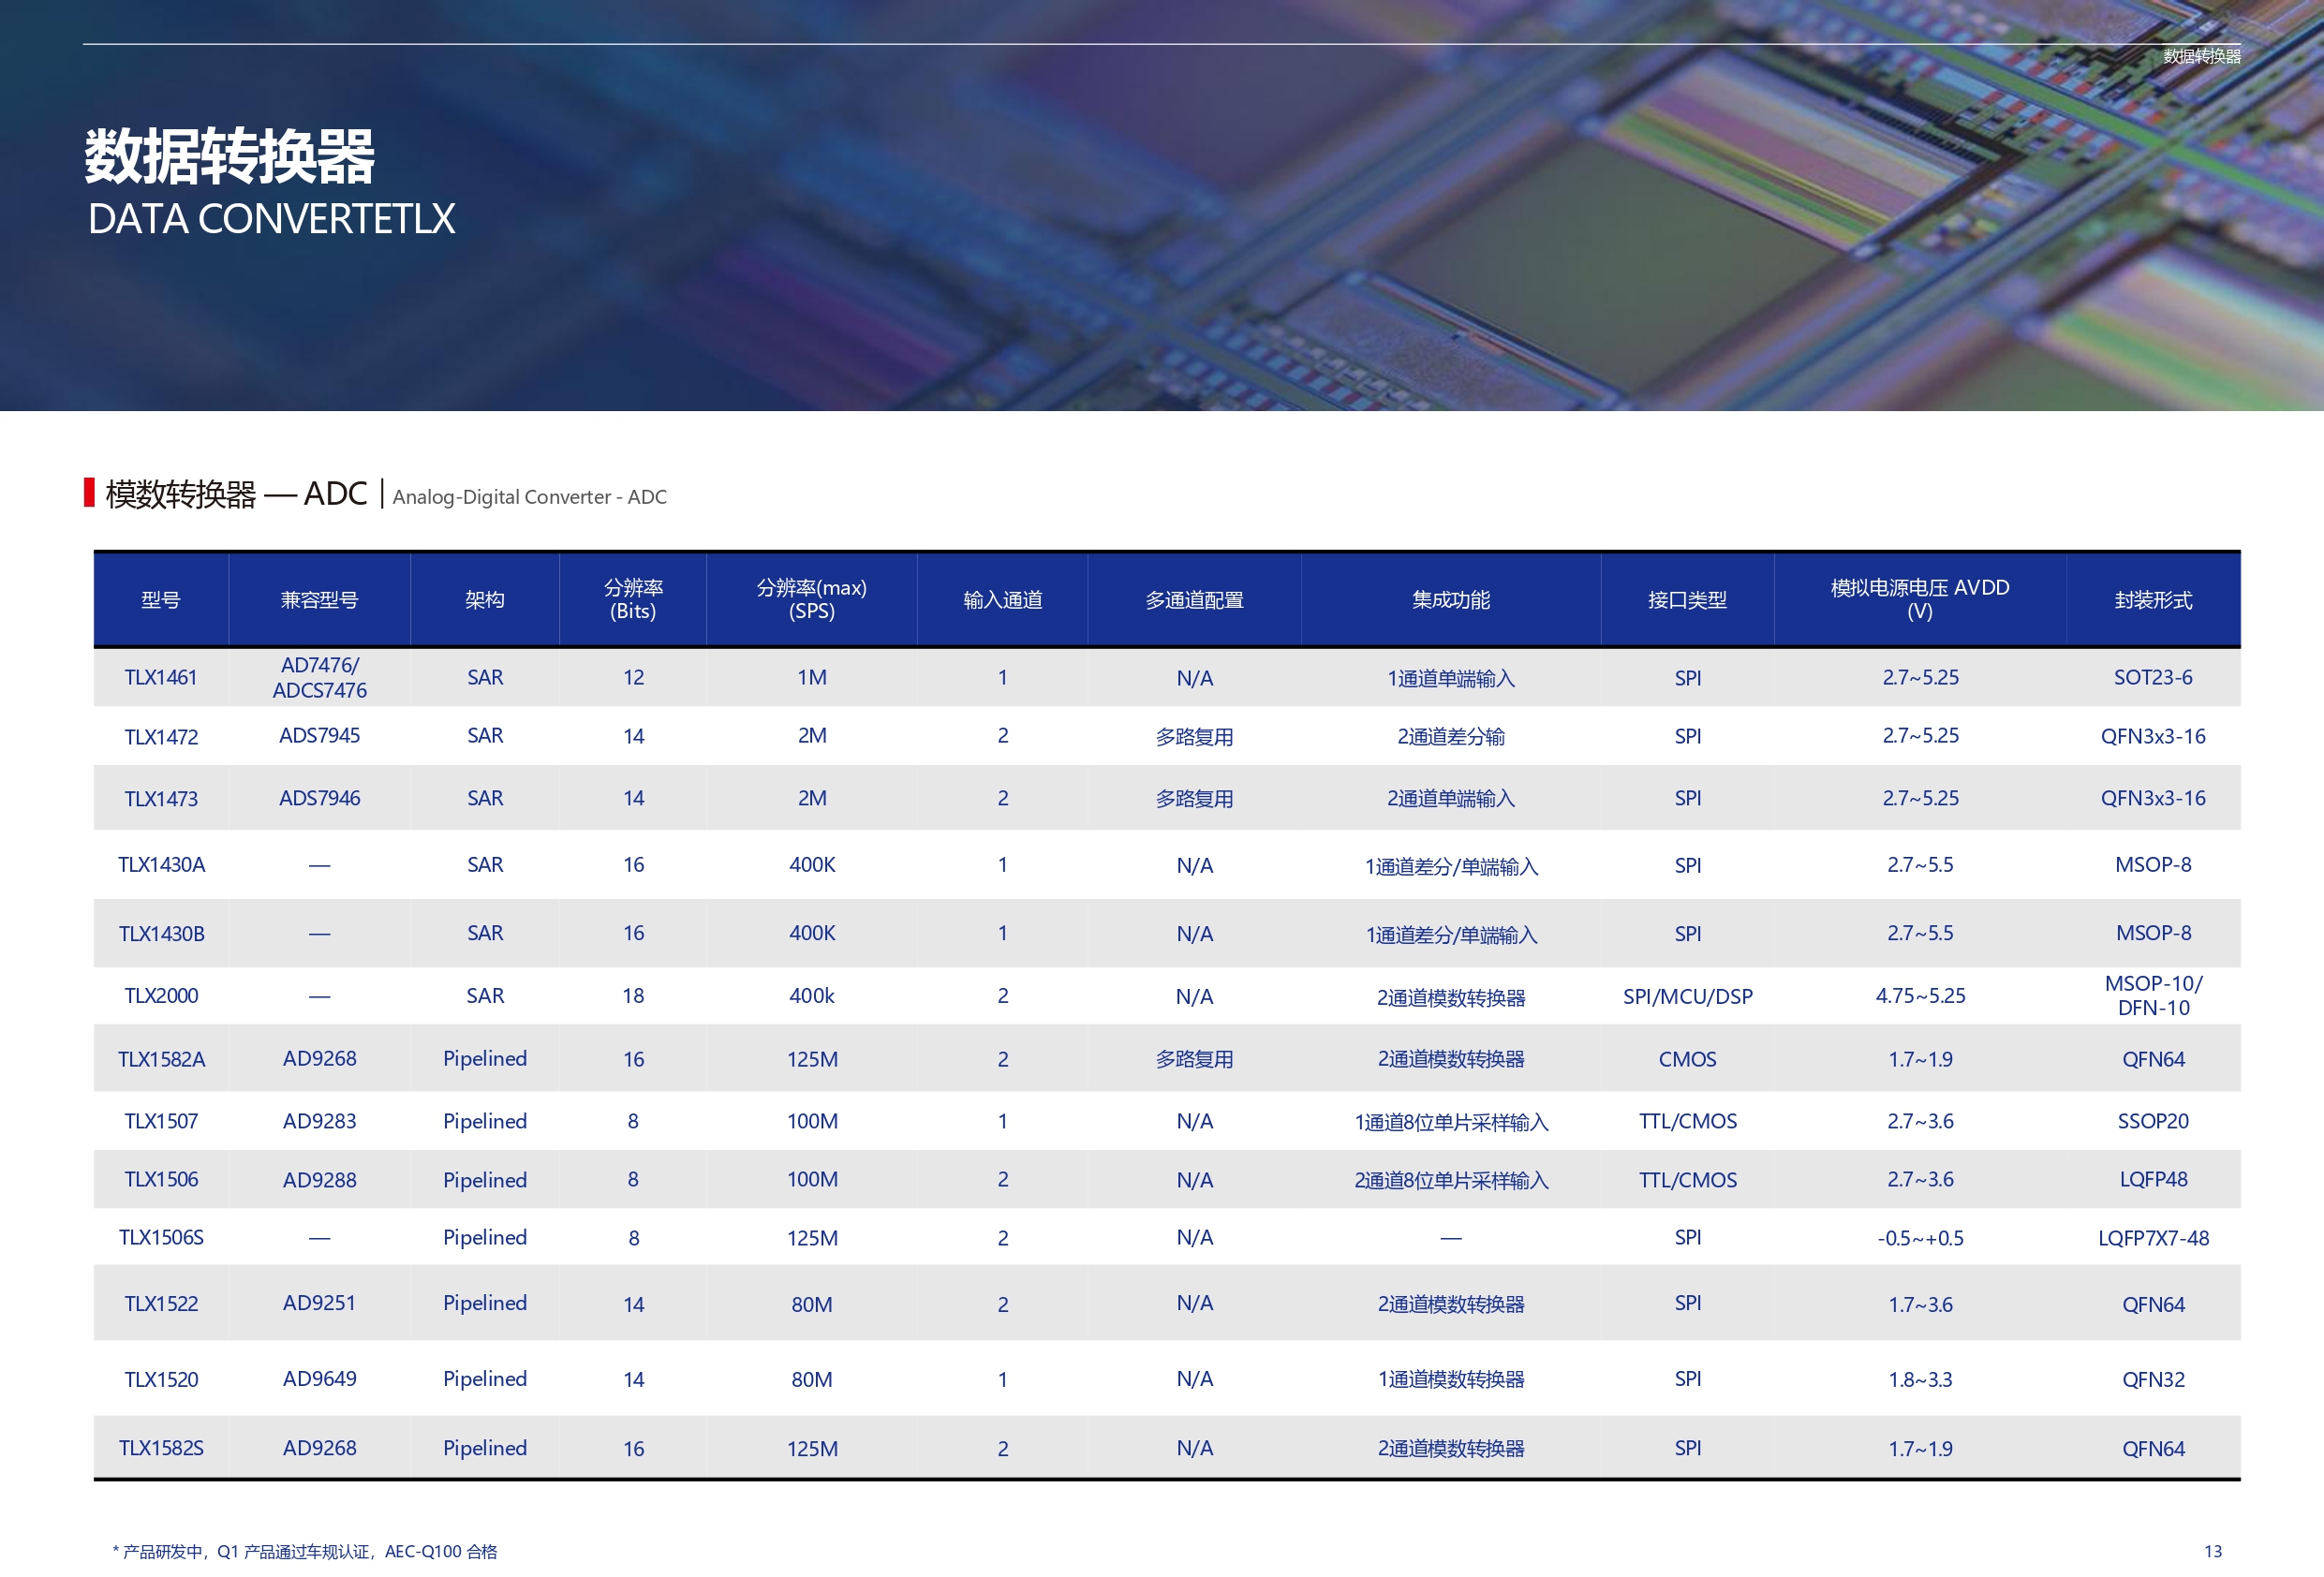The width and height of the screenshot is (2324, 1577).
Task: Click the 封装形式 column header
Action: 2152,600
